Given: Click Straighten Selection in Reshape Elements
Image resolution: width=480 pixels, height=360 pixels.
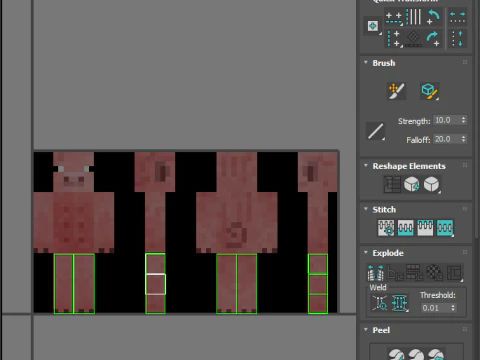Looking at the screenshot, I should pos(392,184).
